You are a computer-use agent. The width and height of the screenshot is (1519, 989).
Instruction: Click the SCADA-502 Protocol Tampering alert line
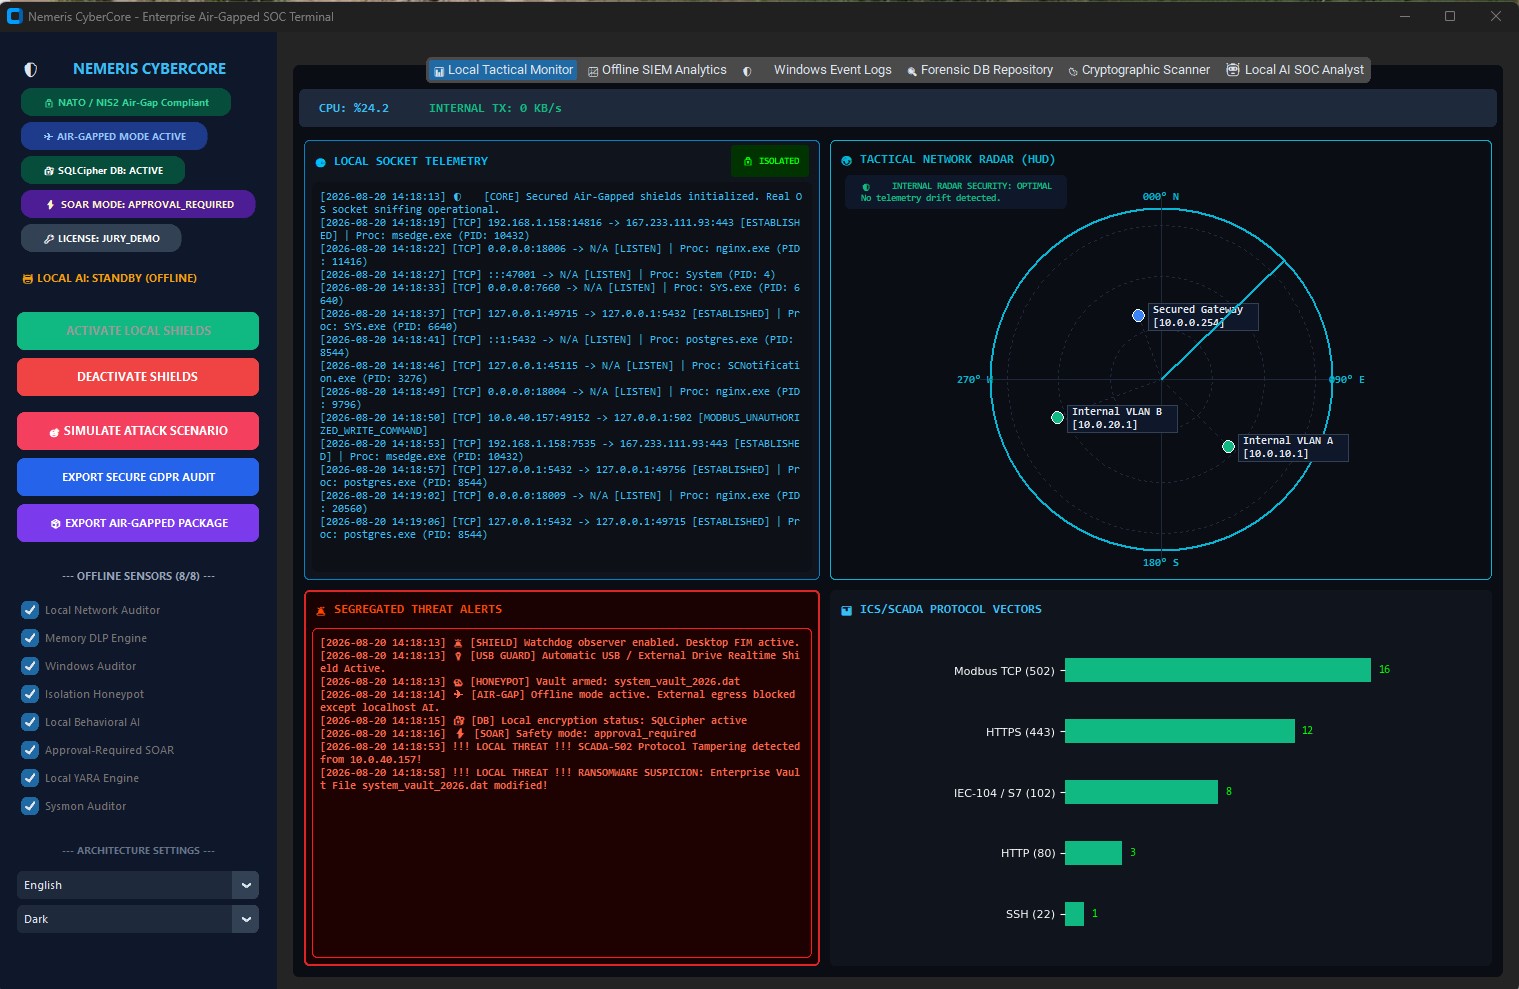560,753
